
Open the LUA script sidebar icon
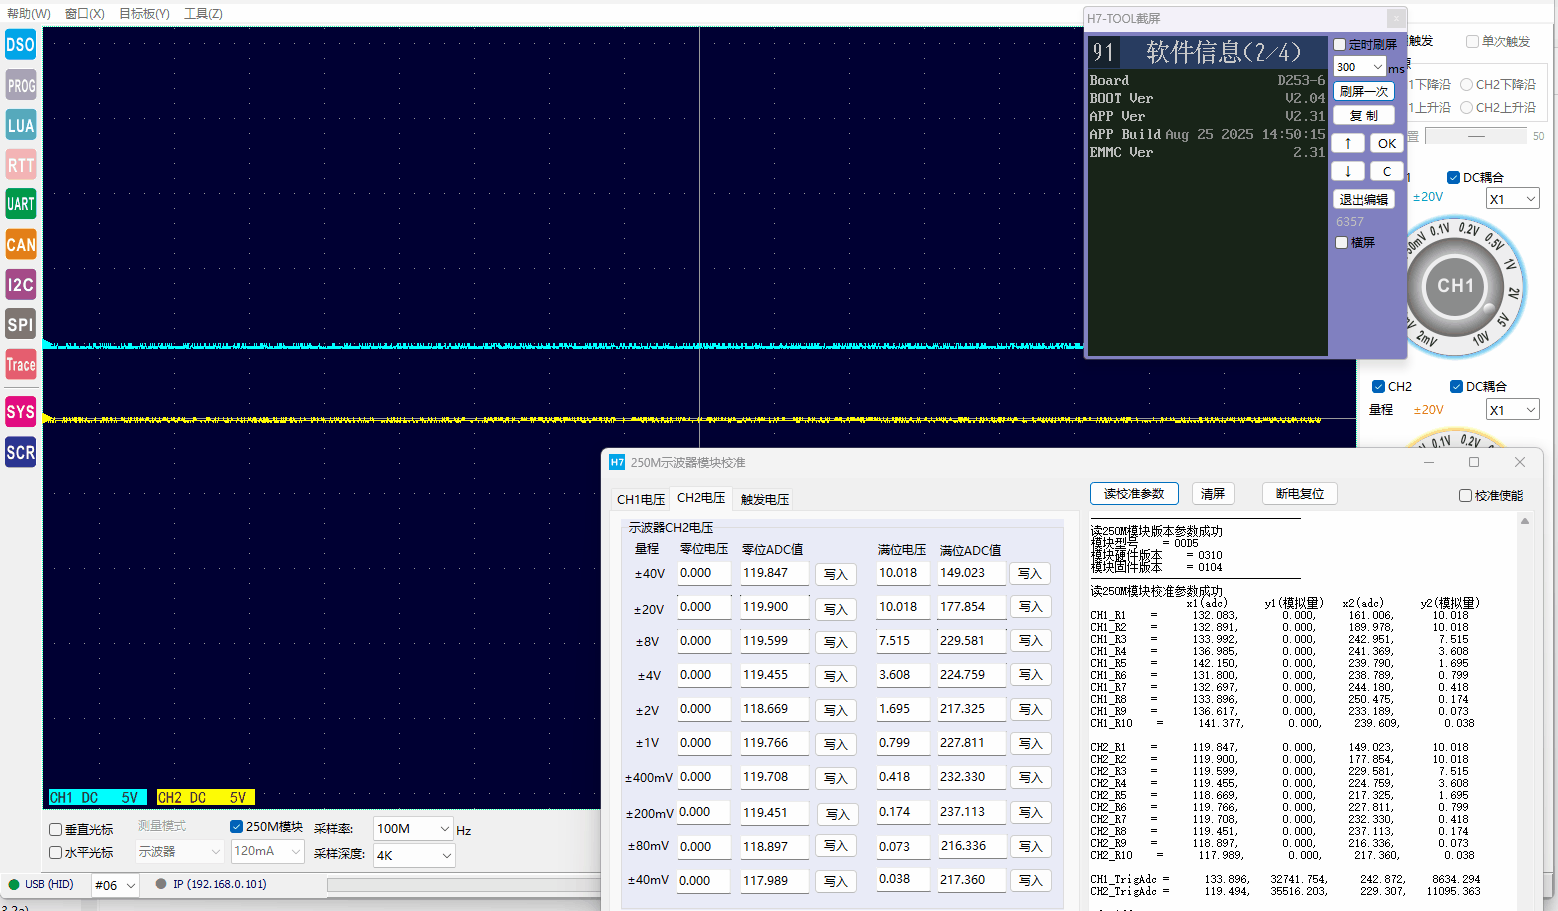tap(20, 125)
